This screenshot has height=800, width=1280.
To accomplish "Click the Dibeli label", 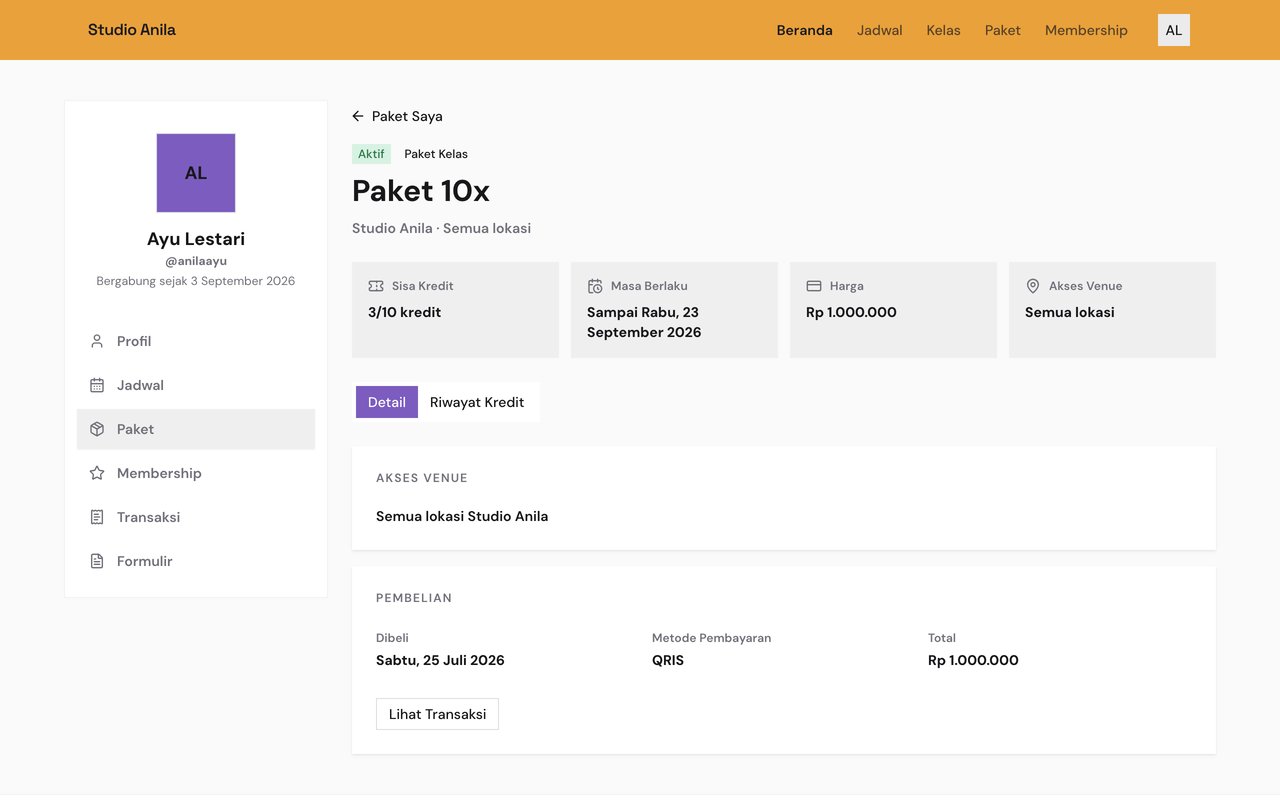I will pos(392,638).
